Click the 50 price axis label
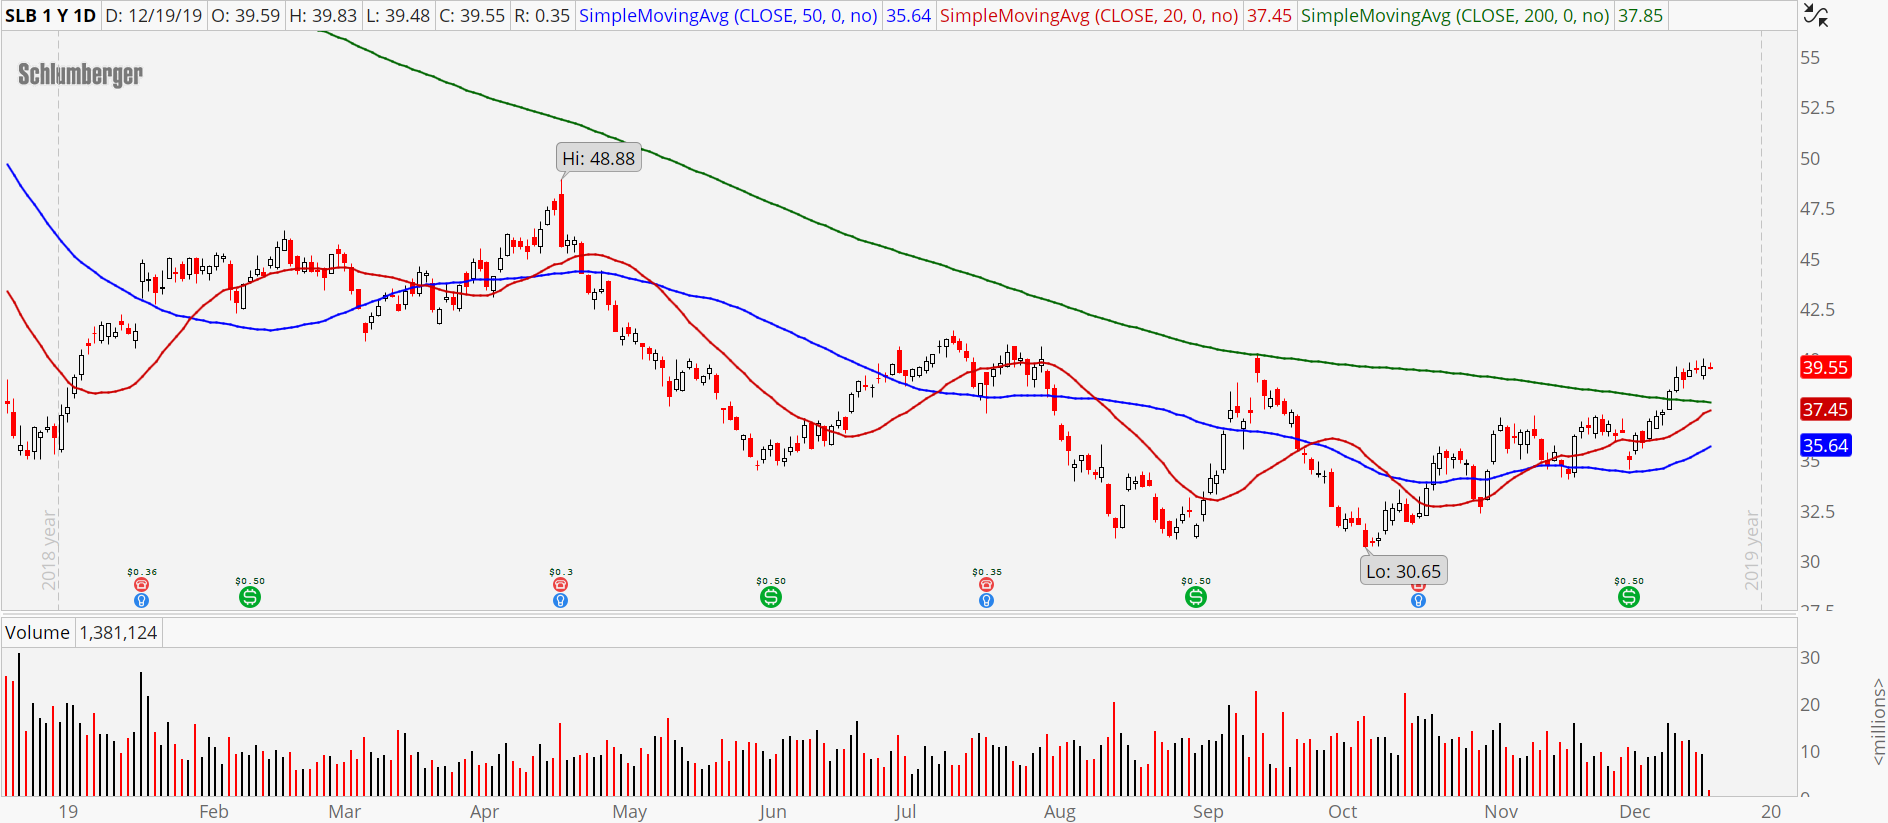Screen dimensions: 1888x823 point(1810,158)
